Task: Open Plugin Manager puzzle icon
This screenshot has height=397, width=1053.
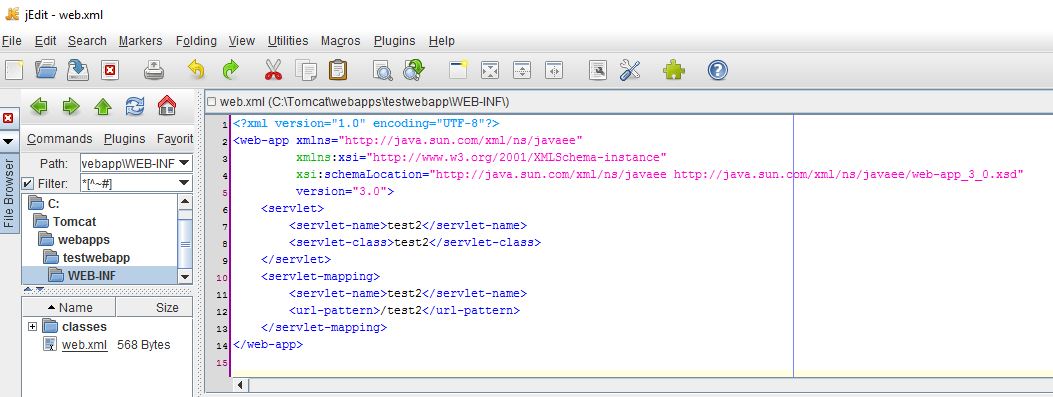Action: coord(674,70)
